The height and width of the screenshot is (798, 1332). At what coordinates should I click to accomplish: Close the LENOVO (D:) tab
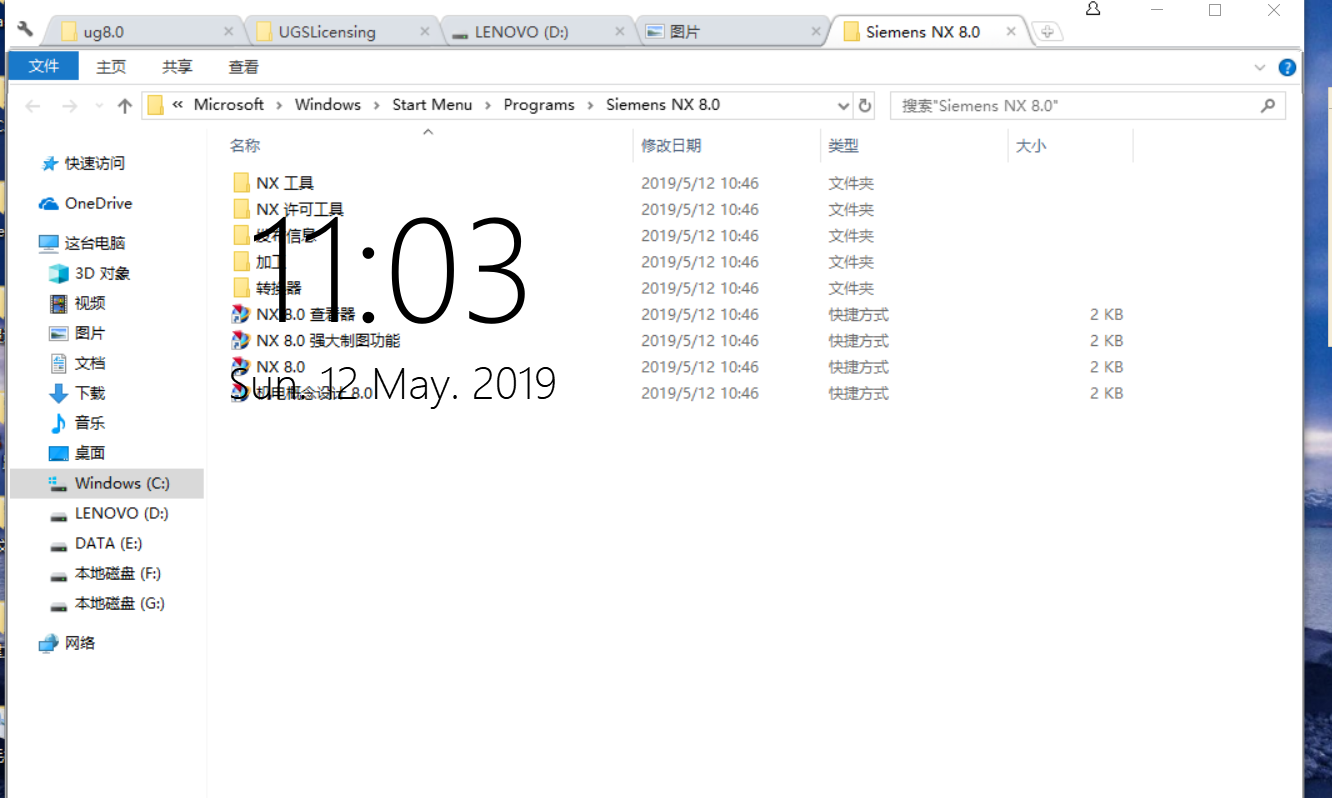[620, 32]
